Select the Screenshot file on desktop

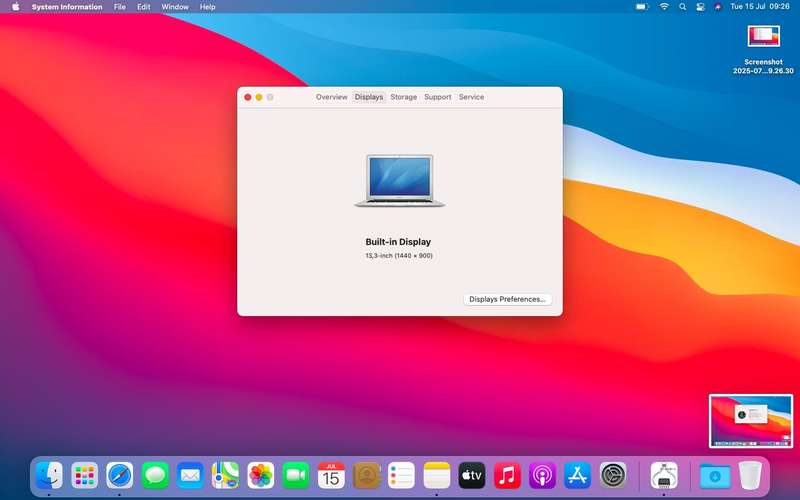[x=763, y=49]
